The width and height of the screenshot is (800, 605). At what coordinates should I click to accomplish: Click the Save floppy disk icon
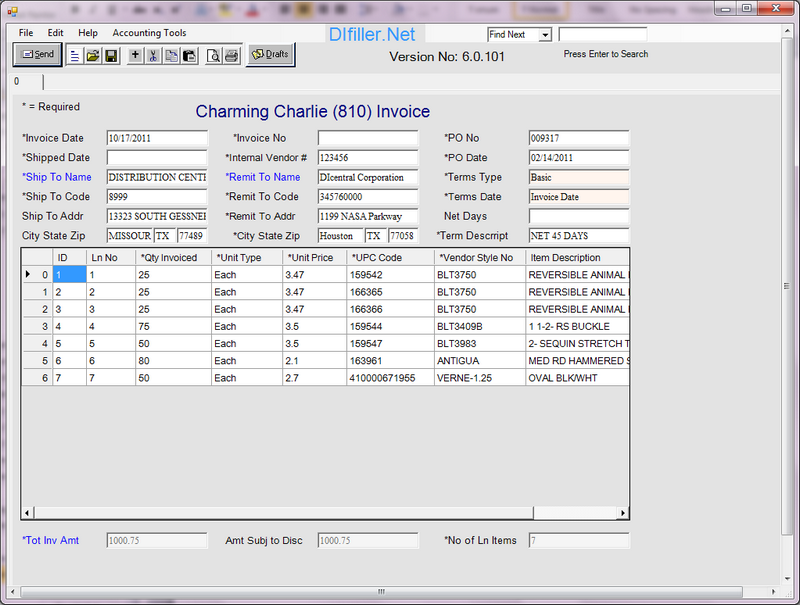click(x=111, y=56)
